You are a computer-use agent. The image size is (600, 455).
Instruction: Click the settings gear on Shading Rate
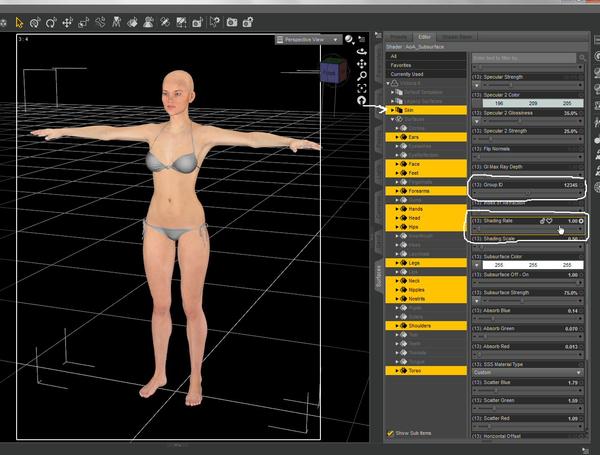[x=581, y=221]
